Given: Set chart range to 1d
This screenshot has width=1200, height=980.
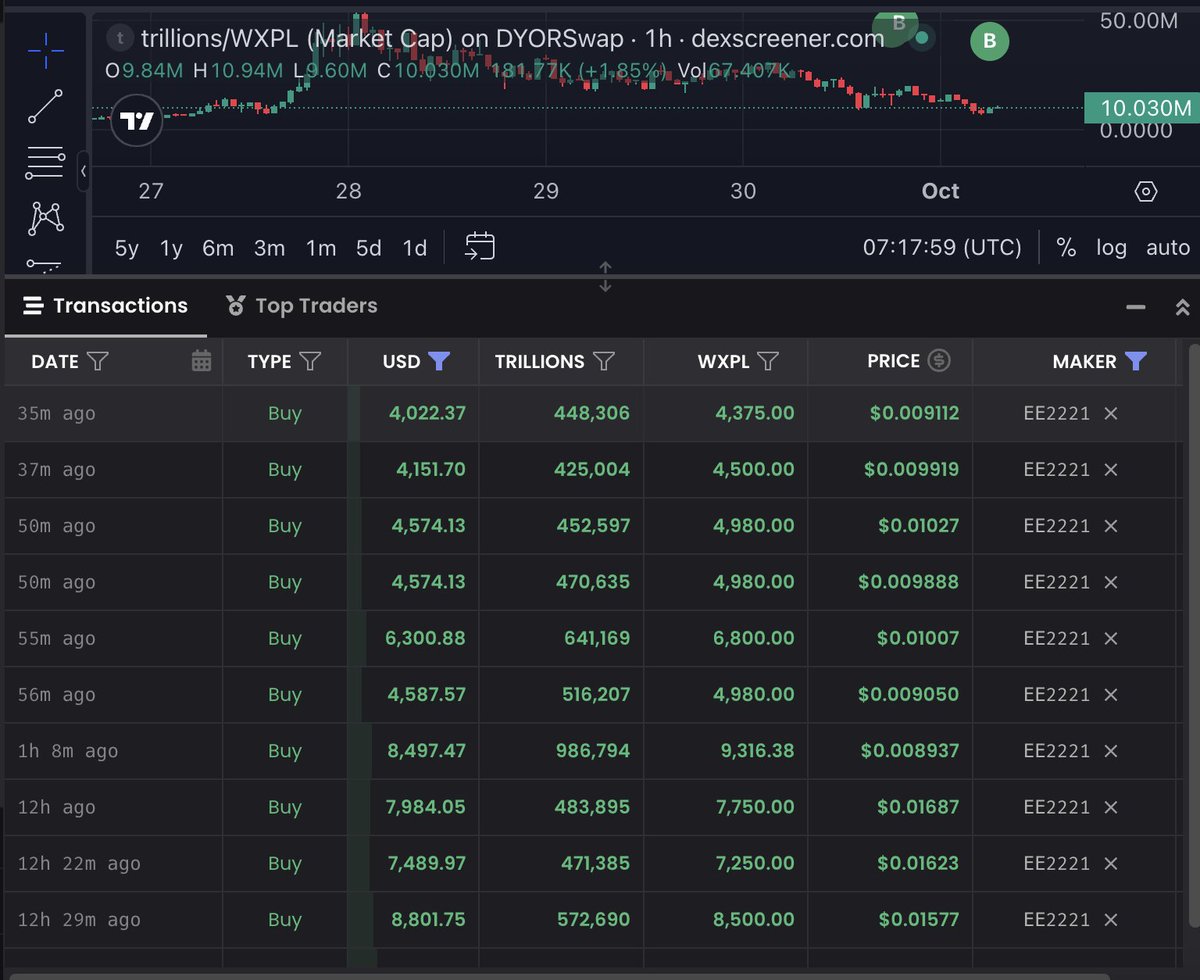Looking at the screenshot, I should tap(414, 248).
